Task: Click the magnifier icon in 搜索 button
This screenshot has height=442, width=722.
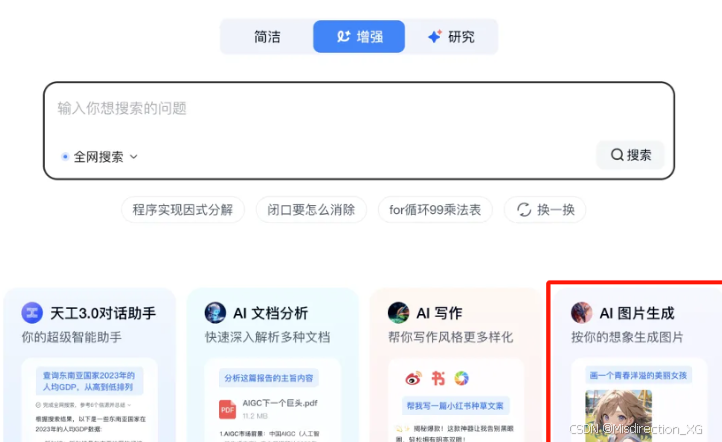Action: (x=617, y=155)
